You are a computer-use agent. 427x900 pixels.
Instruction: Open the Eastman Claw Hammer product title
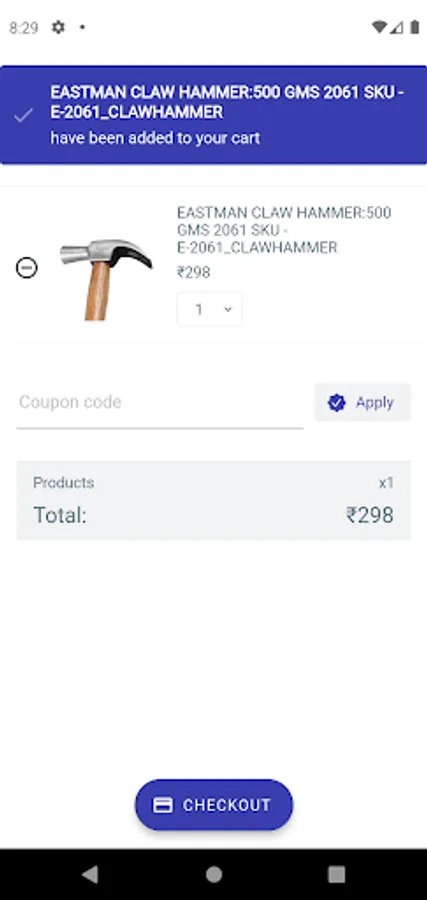click(284, 230)
